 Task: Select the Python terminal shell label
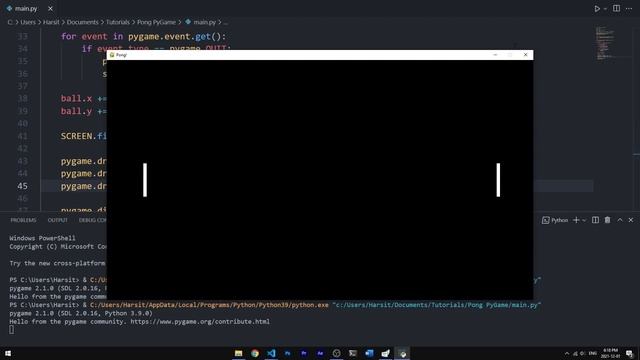click(x=555, y=220)
